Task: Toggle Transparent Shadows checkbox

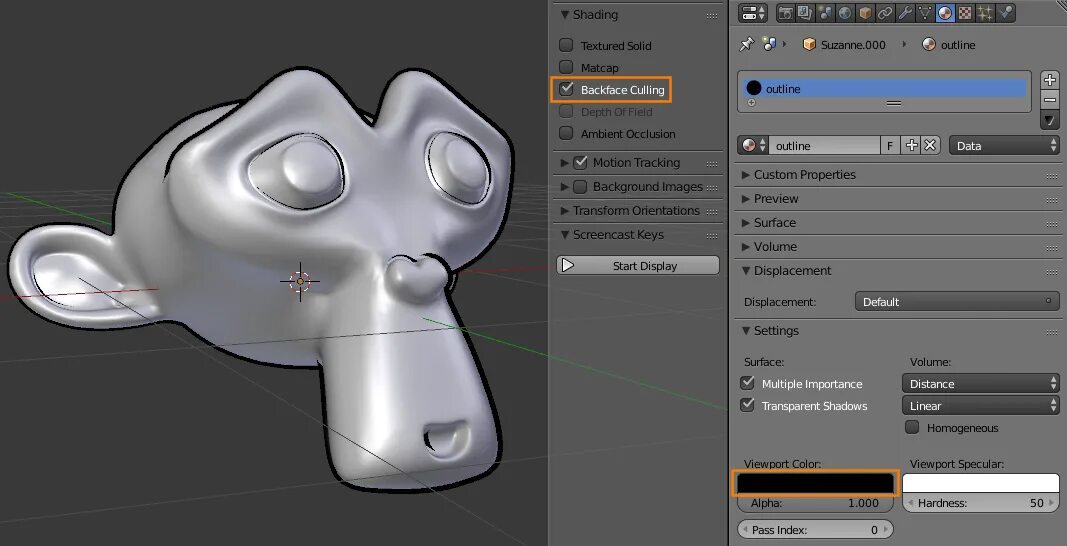Action: click(748, 405)
